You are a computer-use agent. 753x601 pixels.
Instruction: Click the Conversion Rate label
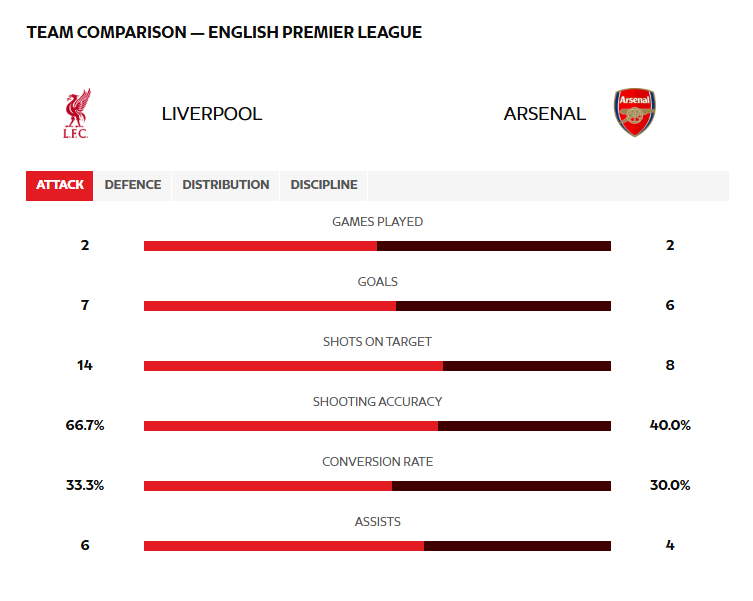[377, 462]
